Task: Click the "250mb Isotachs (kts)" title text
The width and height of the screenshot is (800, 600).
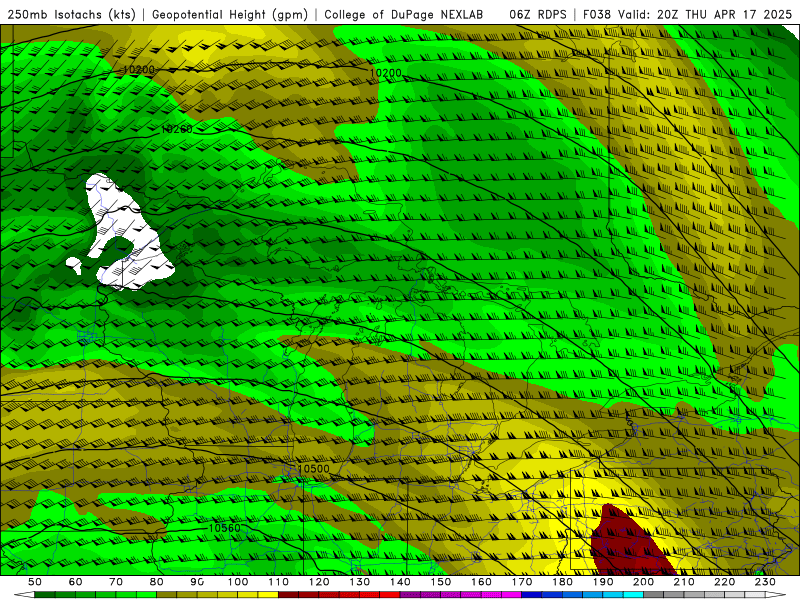Action: coord(71,14)
